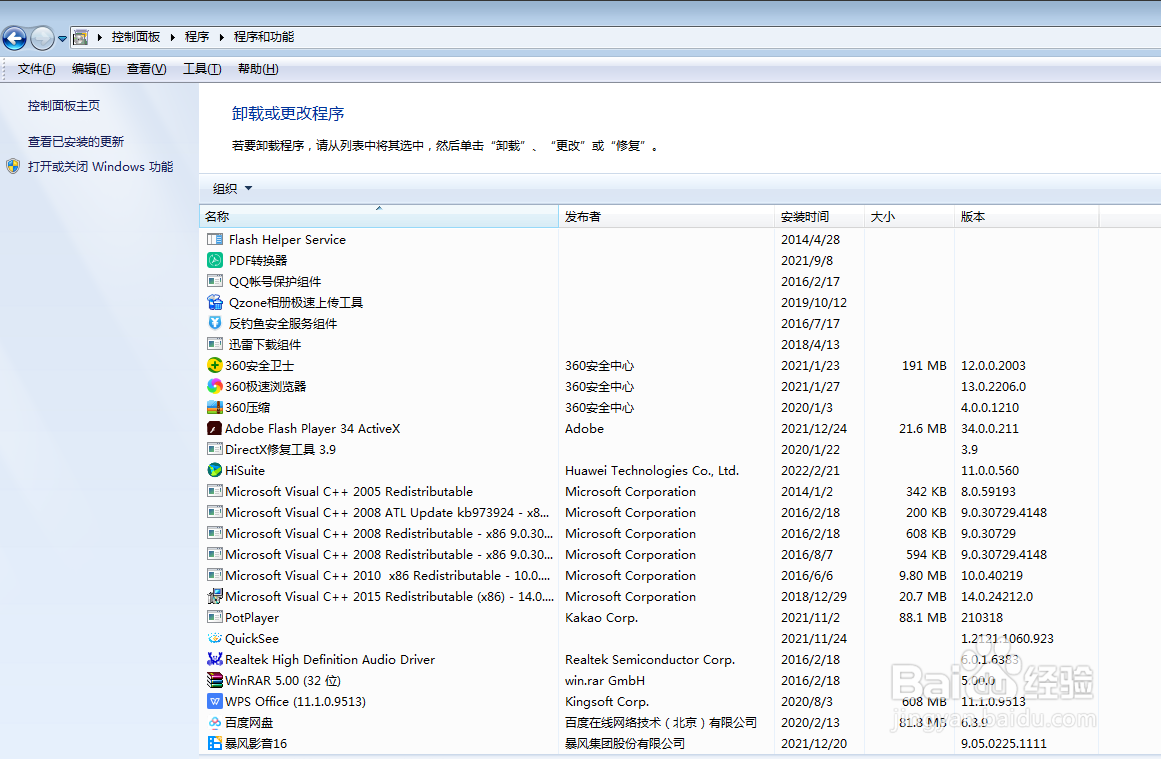Click 程序 in the address breadcrumb
Image resolution: width=1161 pixels, height=759 pixels.
197,37
